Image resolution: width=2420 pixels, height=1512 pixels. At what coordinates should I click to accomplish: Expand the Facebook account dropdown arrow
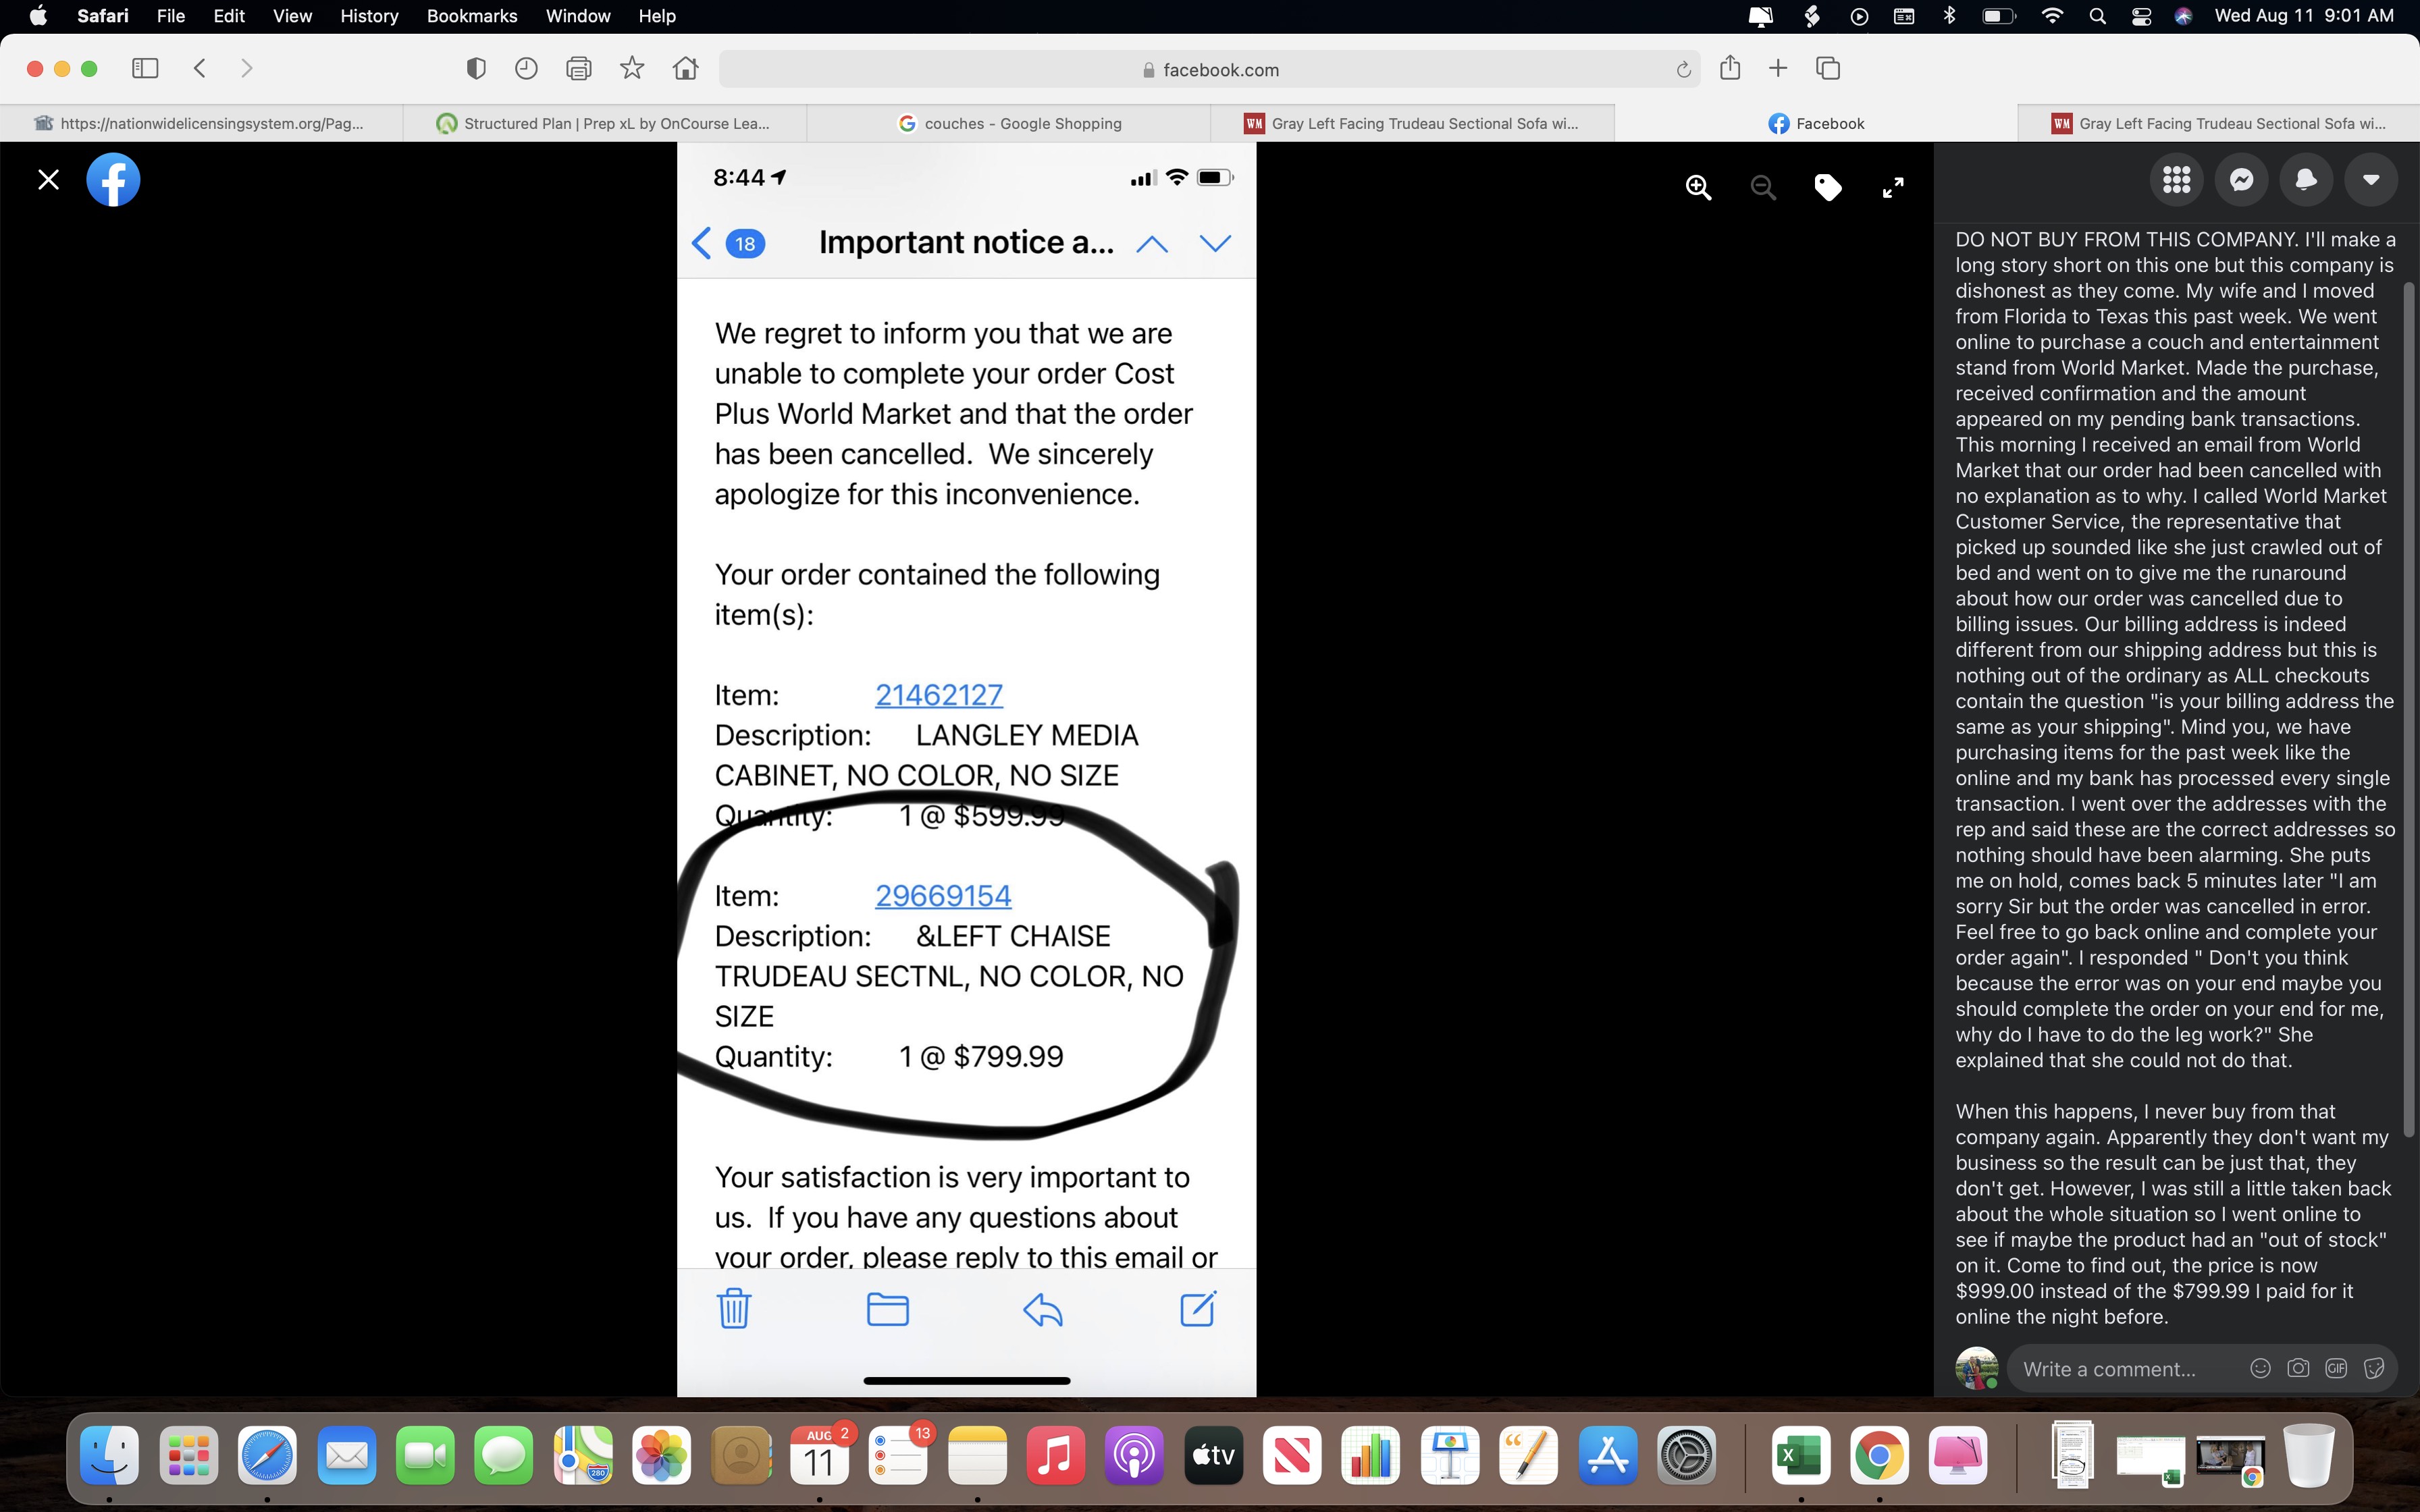pos(2371,180)
